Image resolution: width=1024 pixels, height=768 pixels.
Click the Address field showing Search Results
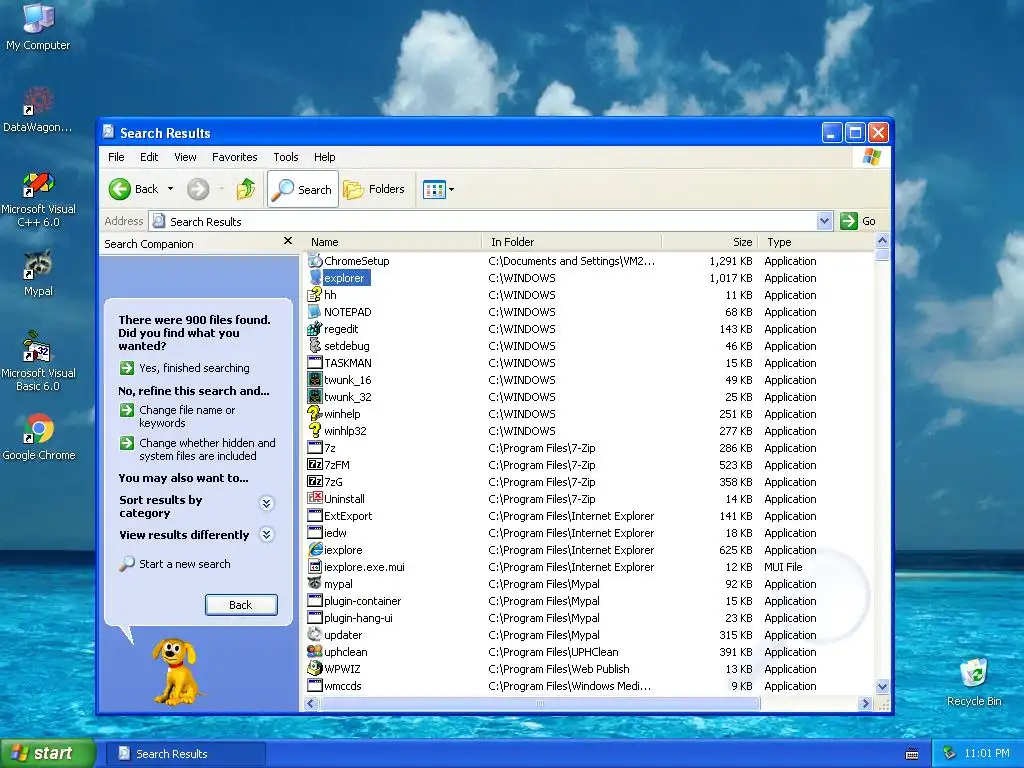coord(483,221)
